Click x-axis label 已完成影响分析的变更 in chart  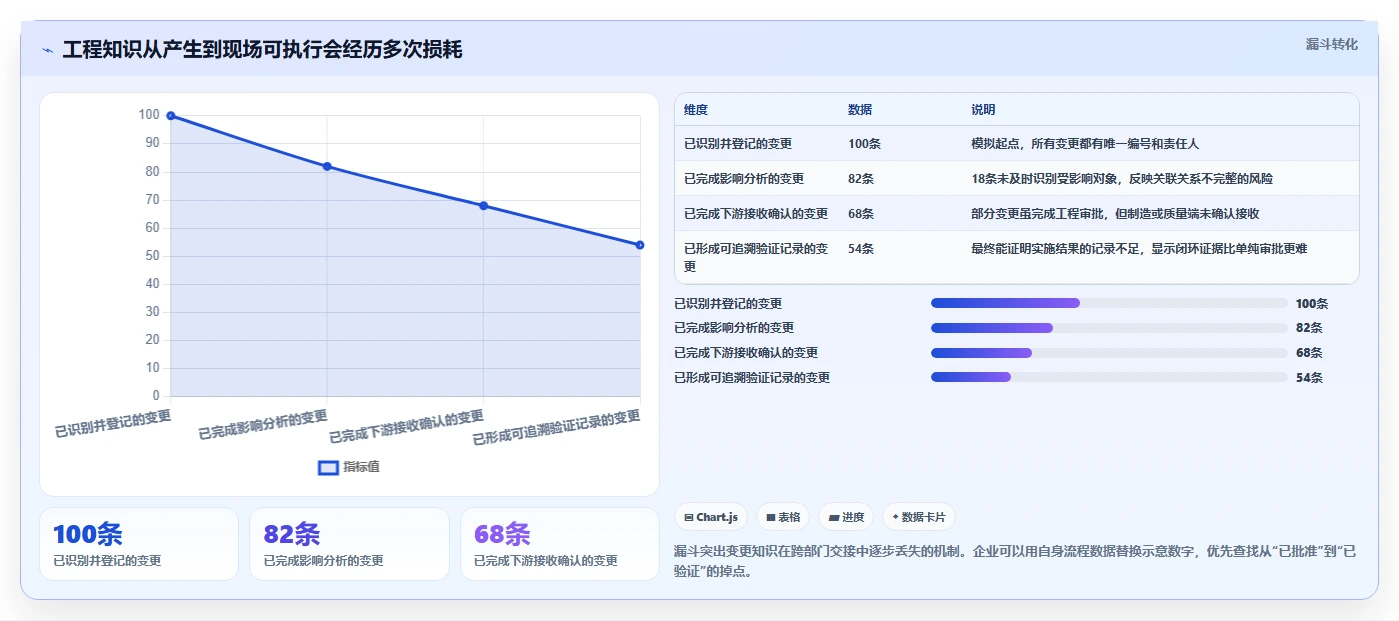(263, 425)
